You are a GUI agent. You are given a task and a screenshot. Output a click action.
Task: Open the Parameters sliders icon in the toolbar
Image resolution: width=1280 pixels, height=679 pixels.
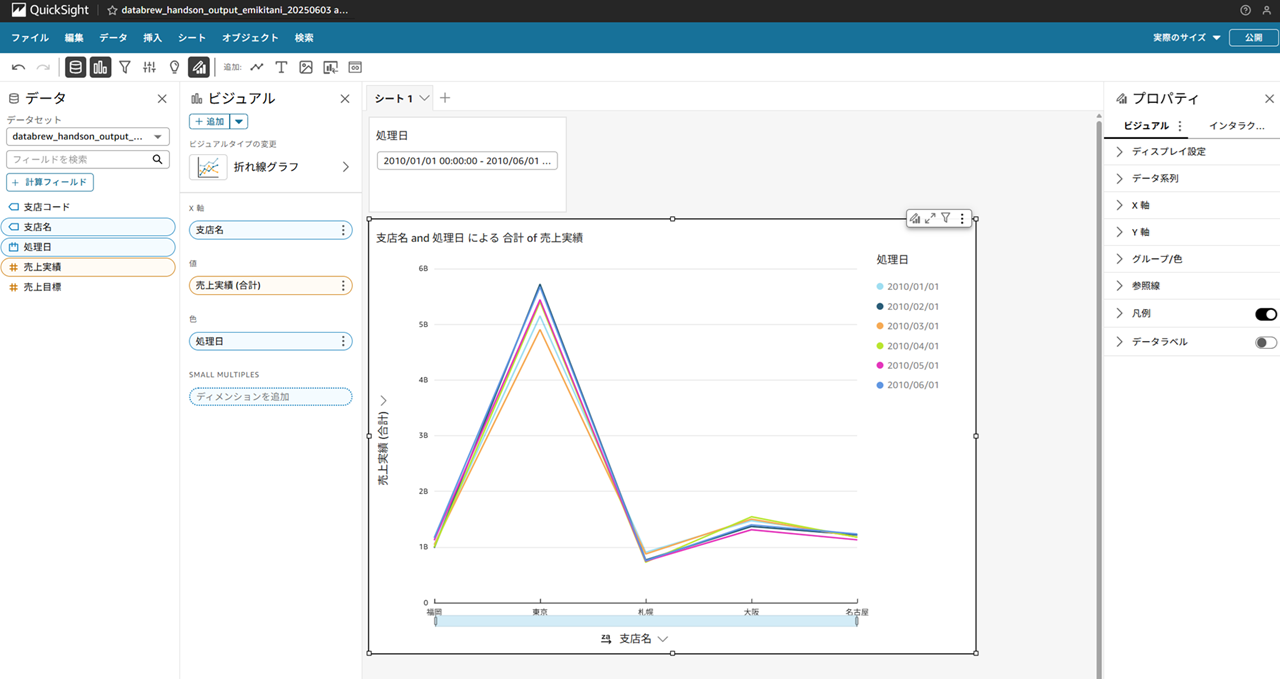[x=150, y=67]
